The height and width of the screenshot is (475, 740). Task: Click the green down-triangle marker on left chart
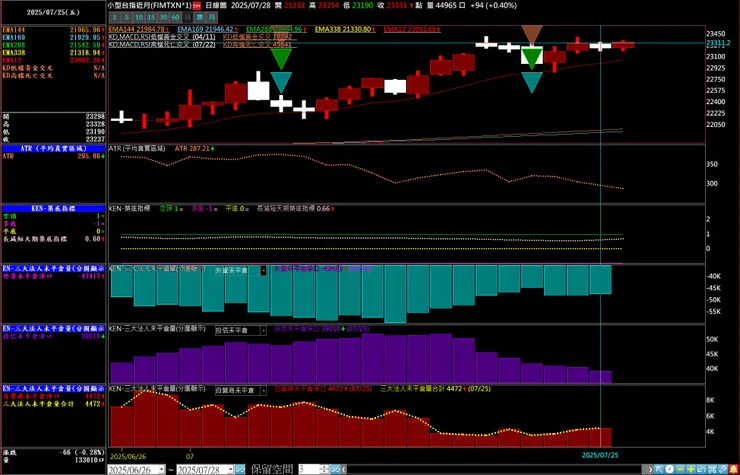[281, 59]
